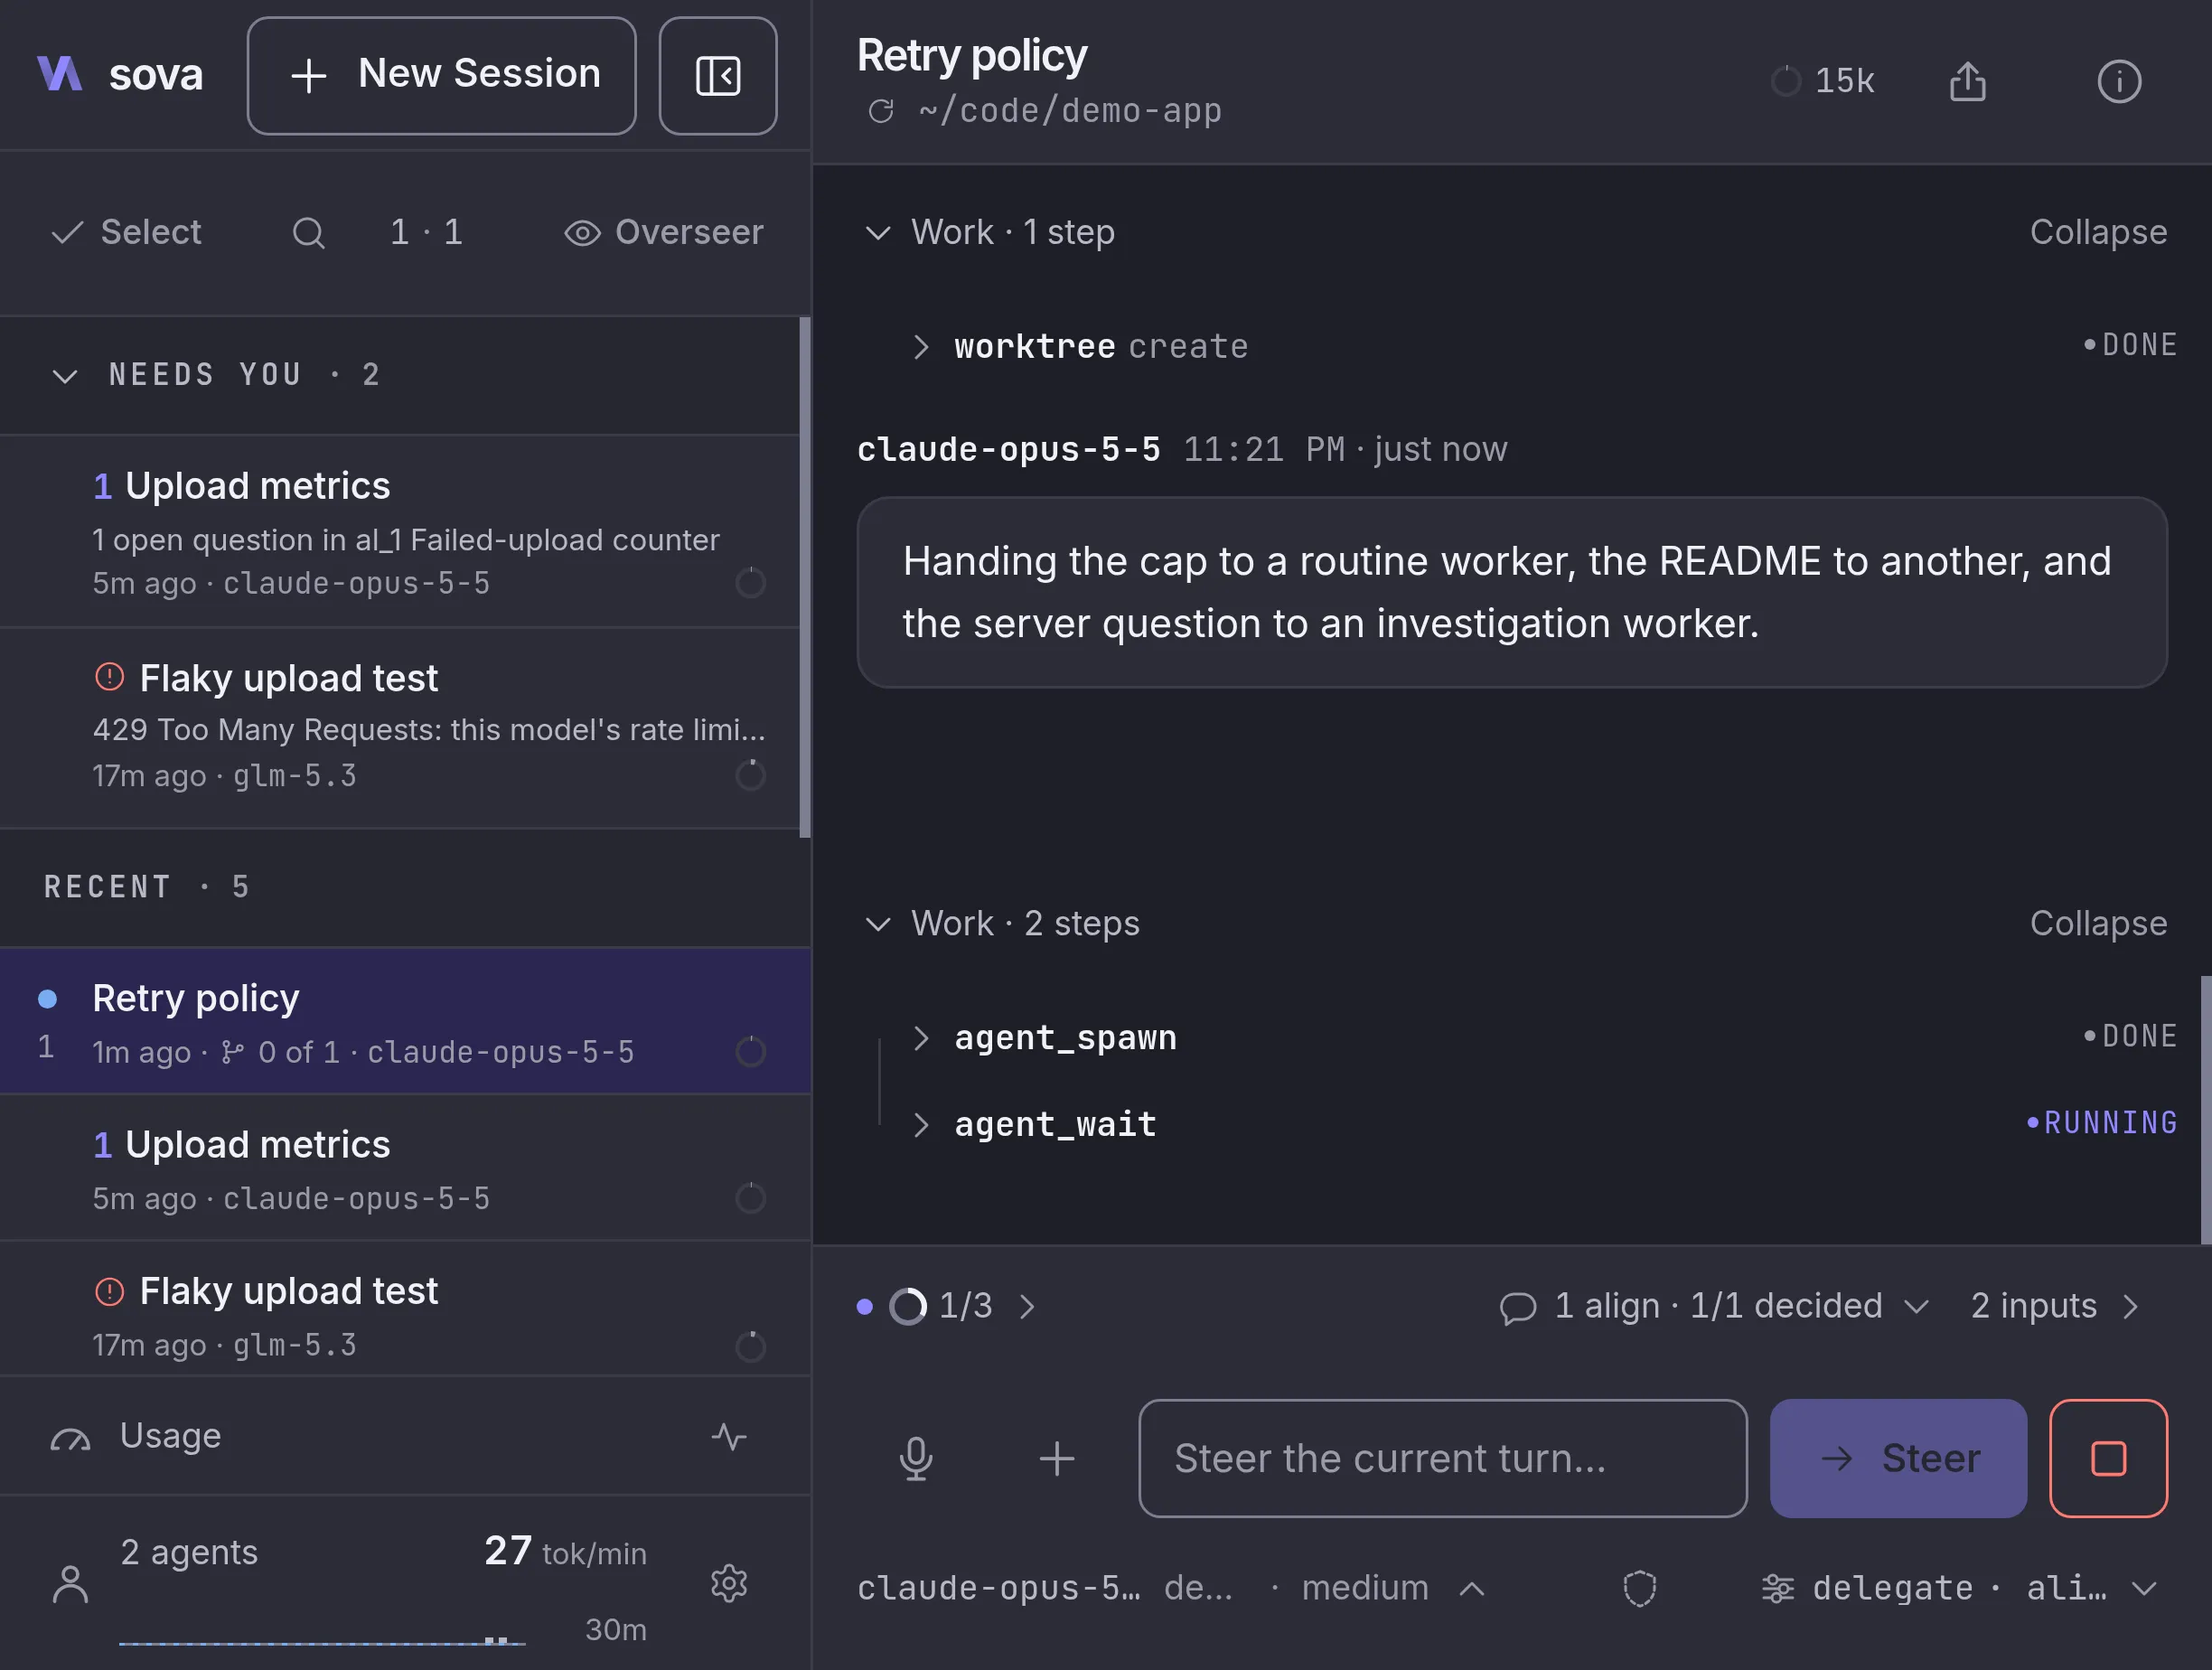Click the error icon on Flaky upload test in Needs You
Viewport: 2212px width, 1670px height.
[109, 677]
